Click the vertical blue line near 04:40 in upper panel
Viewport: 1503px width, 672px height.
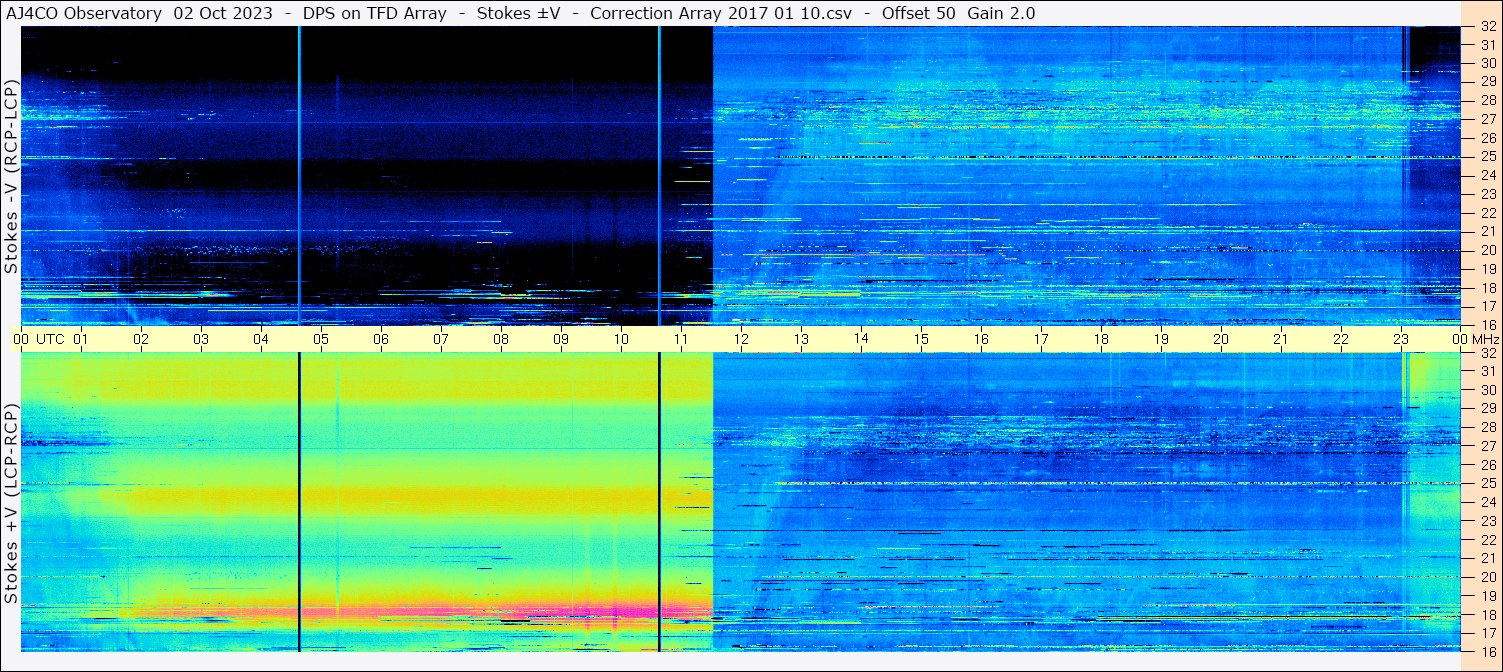pos(299,175)
